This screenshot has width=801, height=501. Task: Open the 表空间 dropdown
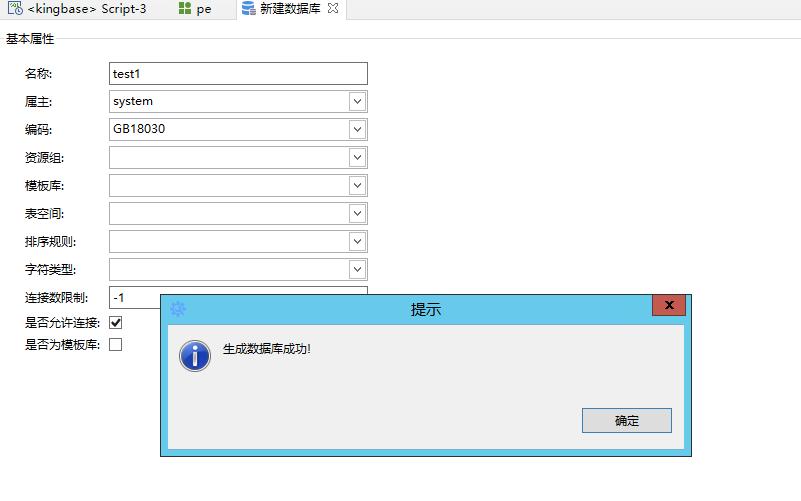pyautogui.click(x=357, y=213)
